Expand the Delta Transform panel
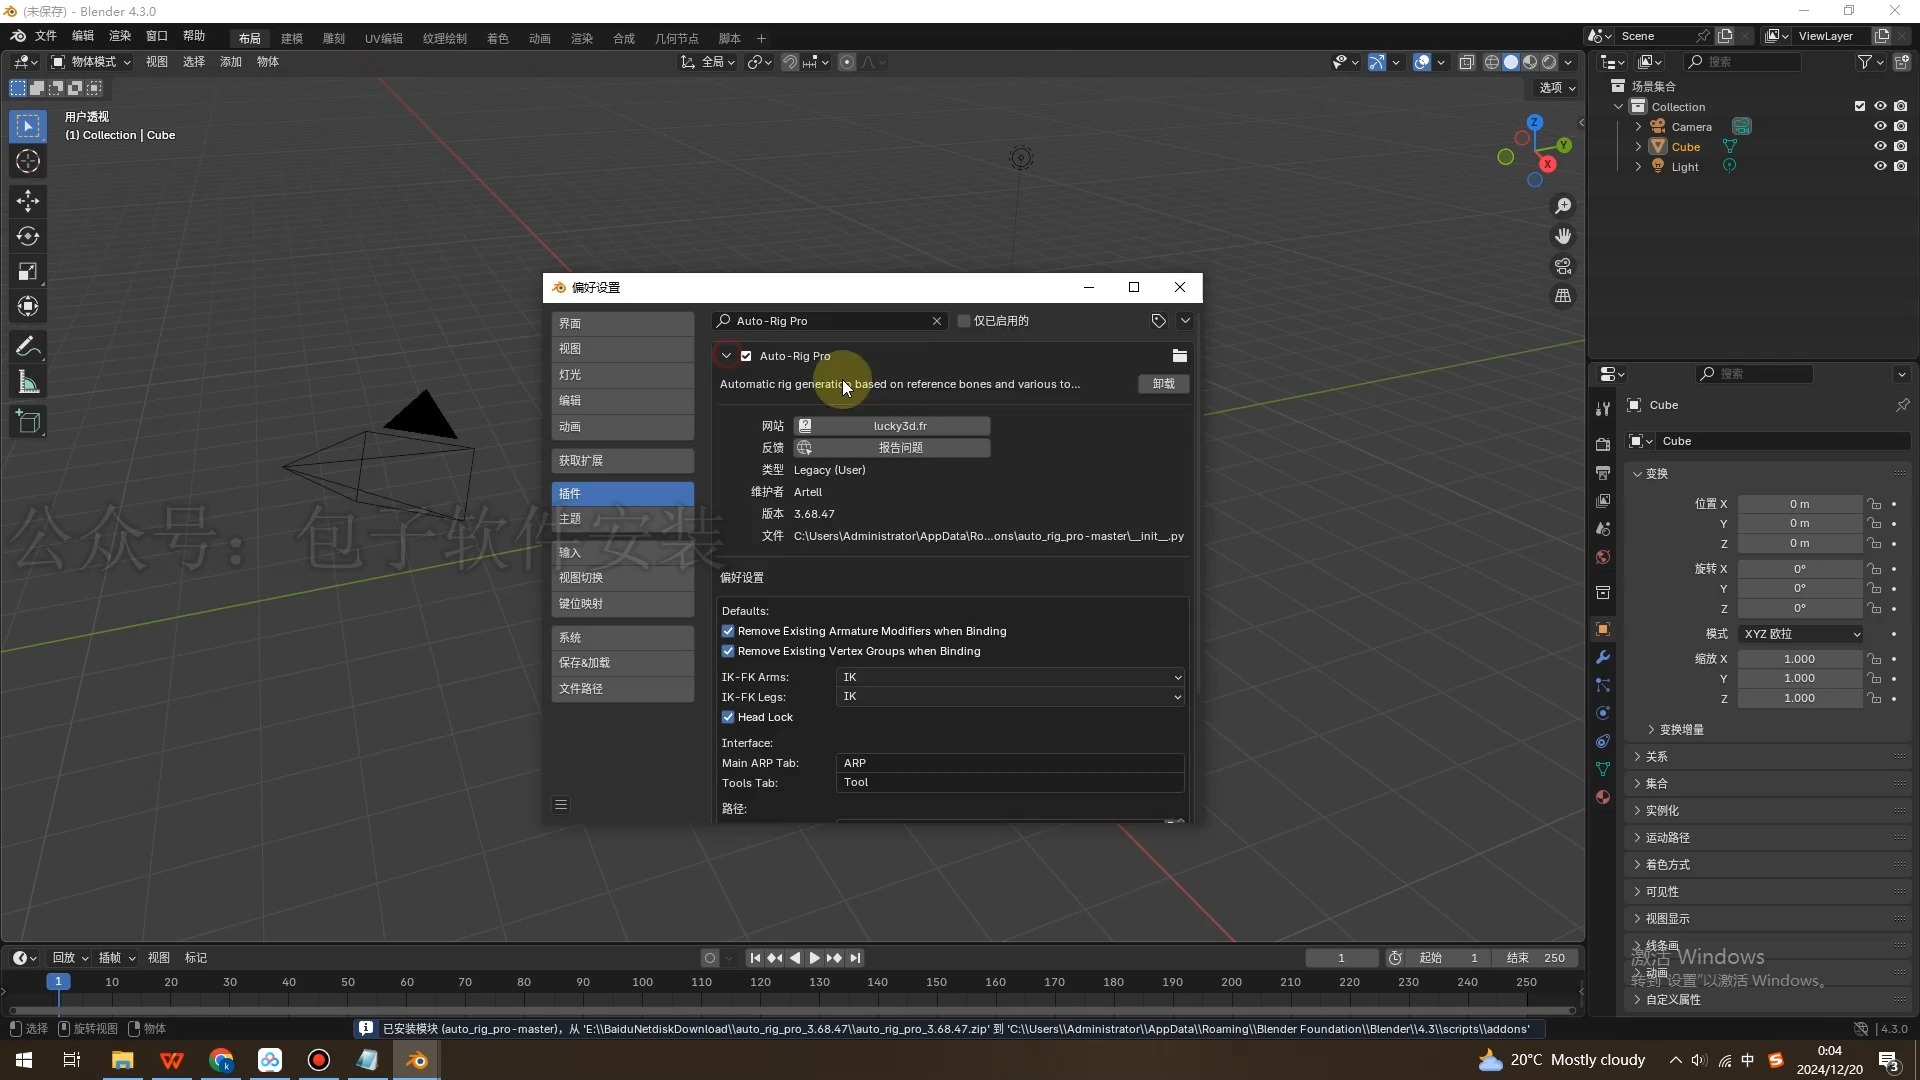The height and width of the screenshot is (1080, 1920). pos(1680,730)
